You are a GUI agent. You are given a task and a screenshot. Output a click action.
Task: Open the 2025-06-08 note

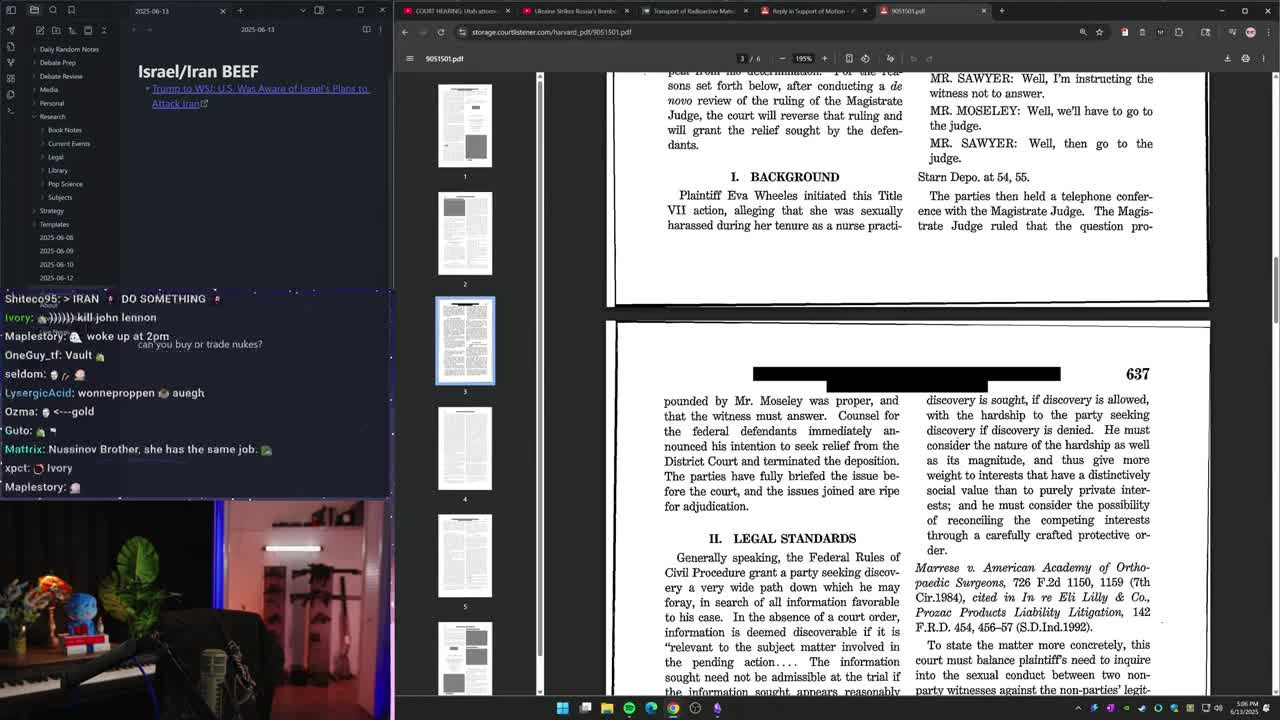click(x=56, y=237)
